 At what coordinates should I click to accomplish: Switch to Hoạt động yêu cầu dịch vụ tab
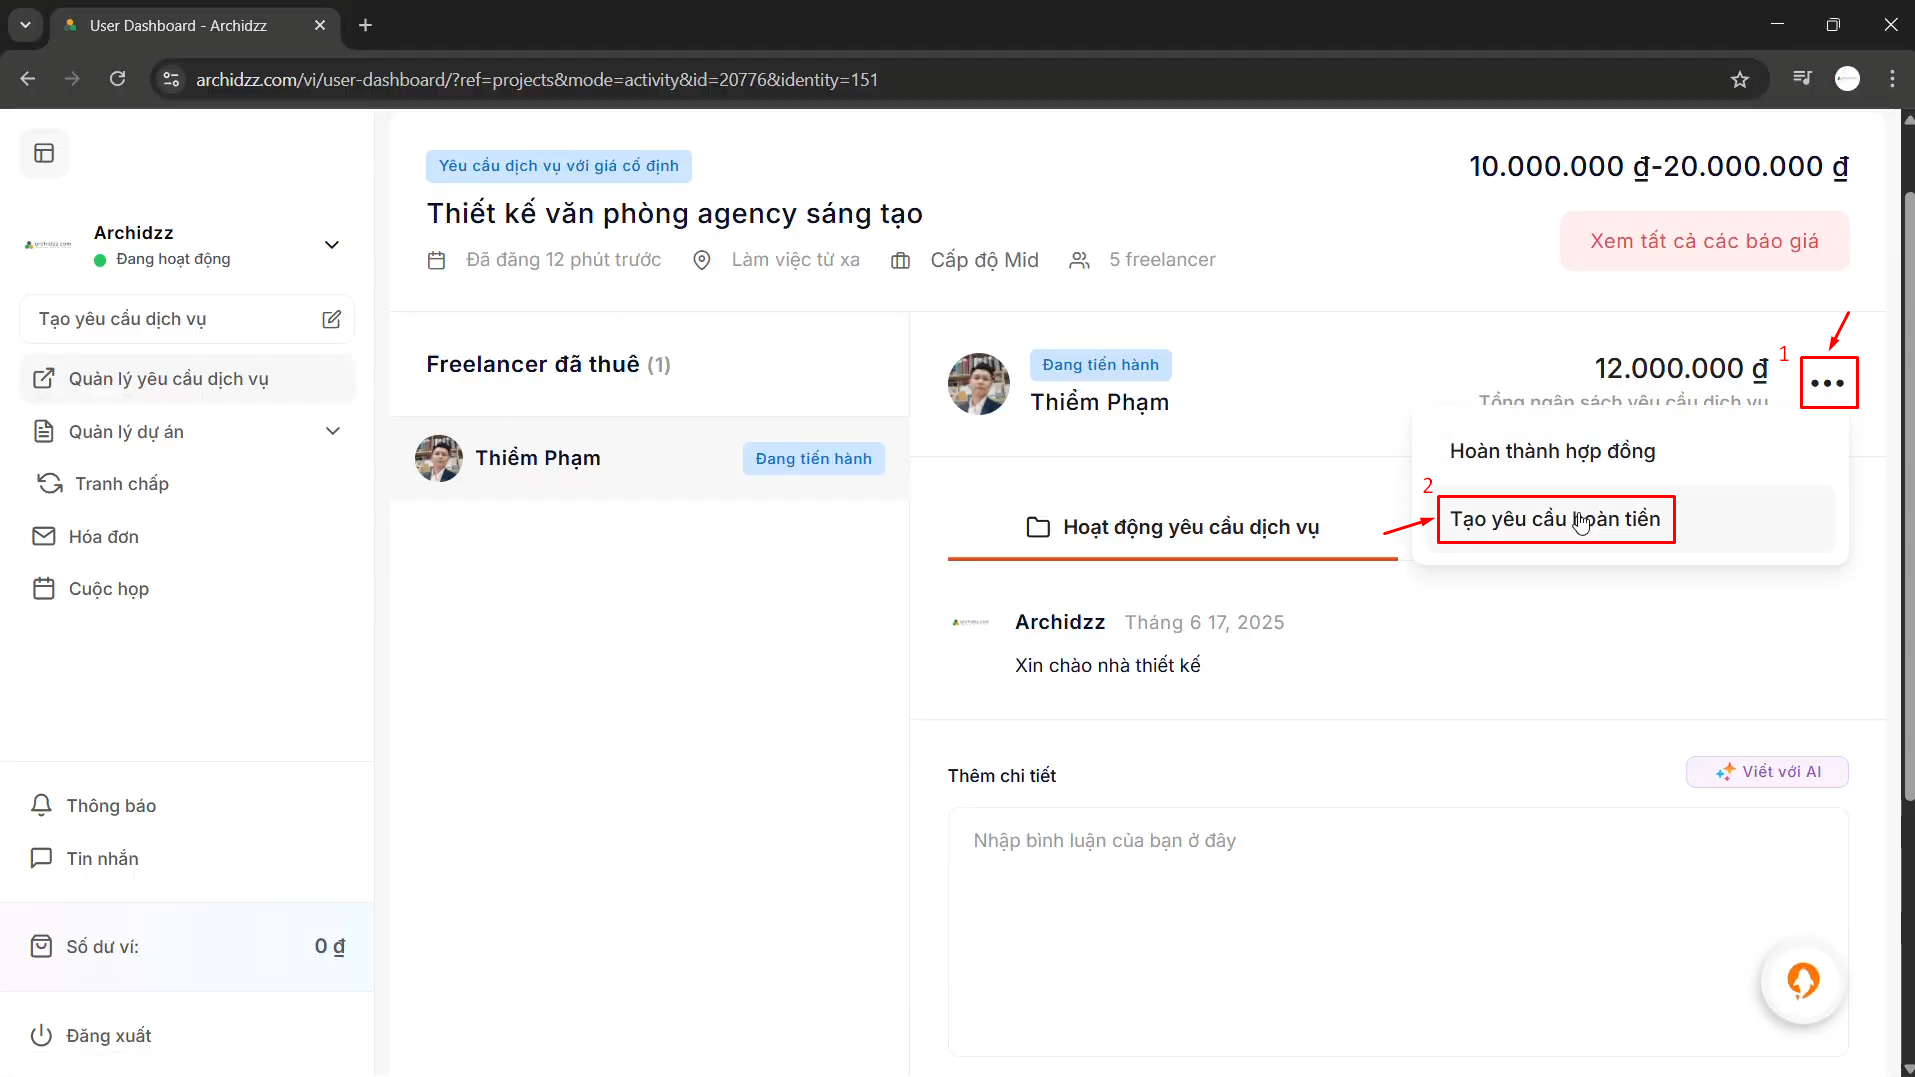pyautogui.click(x=1172, y=527)
